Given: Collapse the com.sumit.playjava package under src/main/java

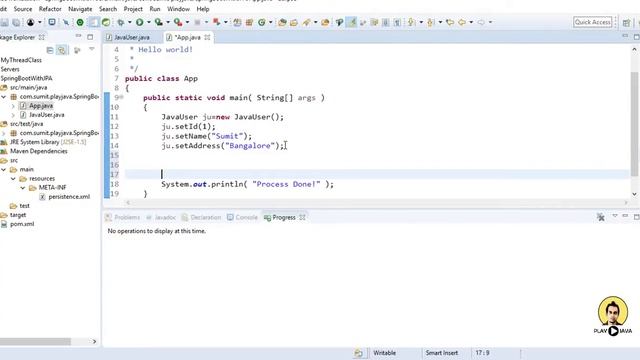Looking at the screenshot, I should 4,97.
